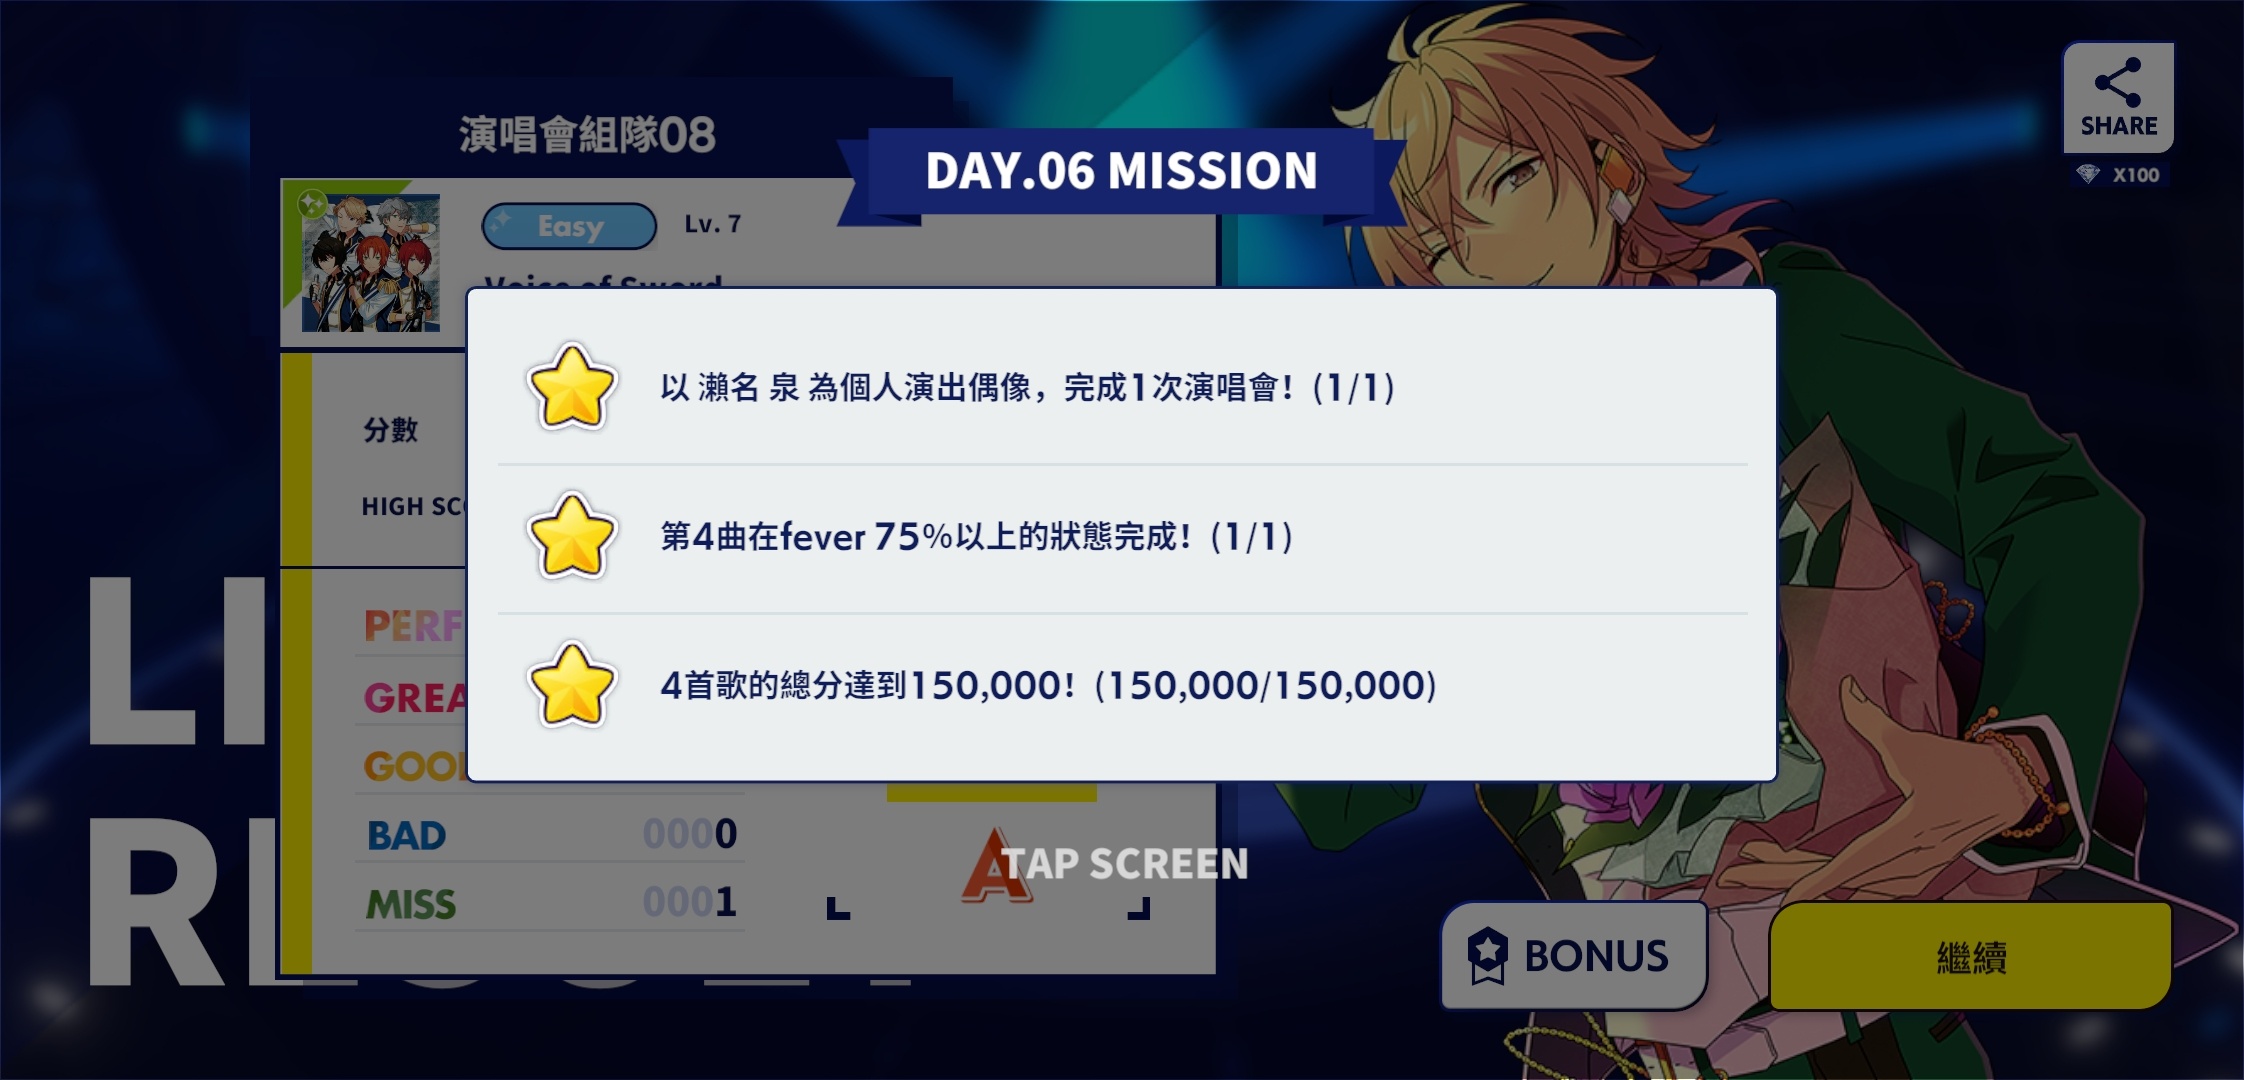Click the yellow 繼續 continue button
2244x1080 pixels.
[1970, 956]
